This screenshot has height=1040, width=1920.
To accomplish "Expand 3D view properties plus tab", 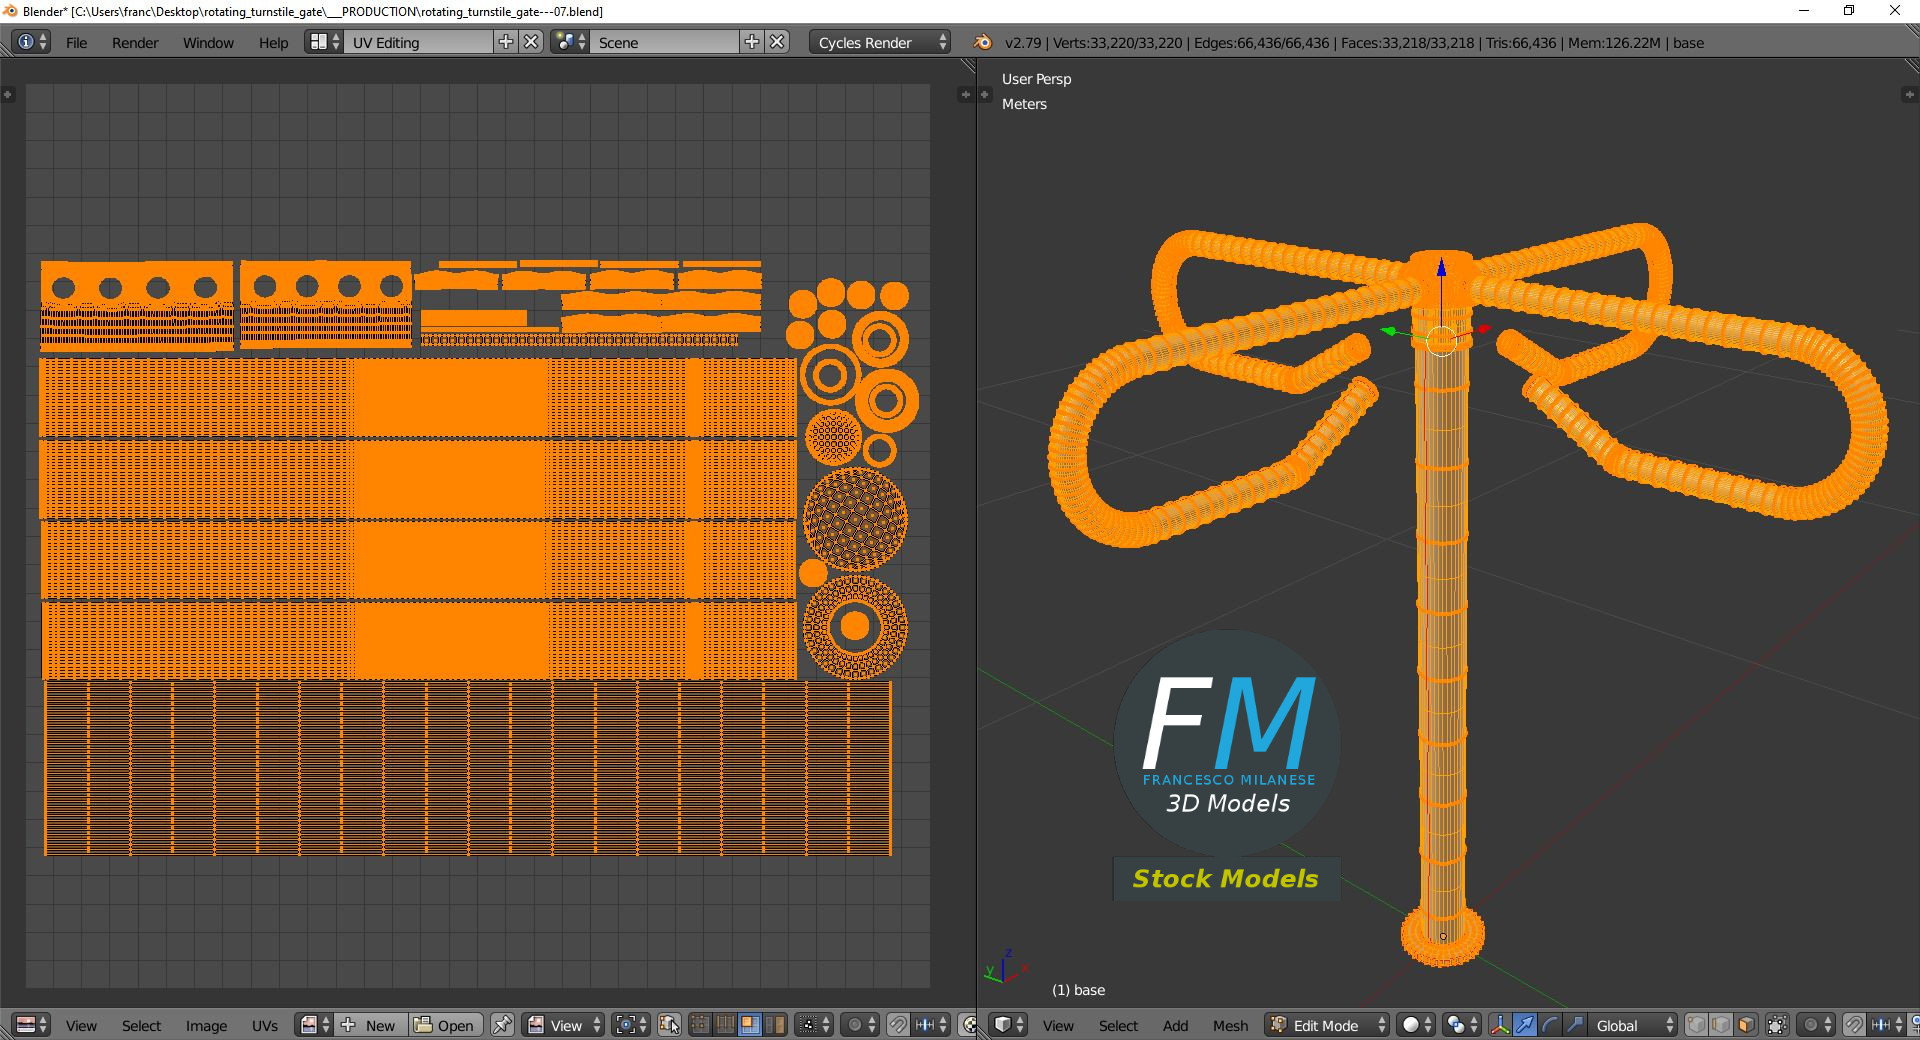I will [x=1908, y=94].
